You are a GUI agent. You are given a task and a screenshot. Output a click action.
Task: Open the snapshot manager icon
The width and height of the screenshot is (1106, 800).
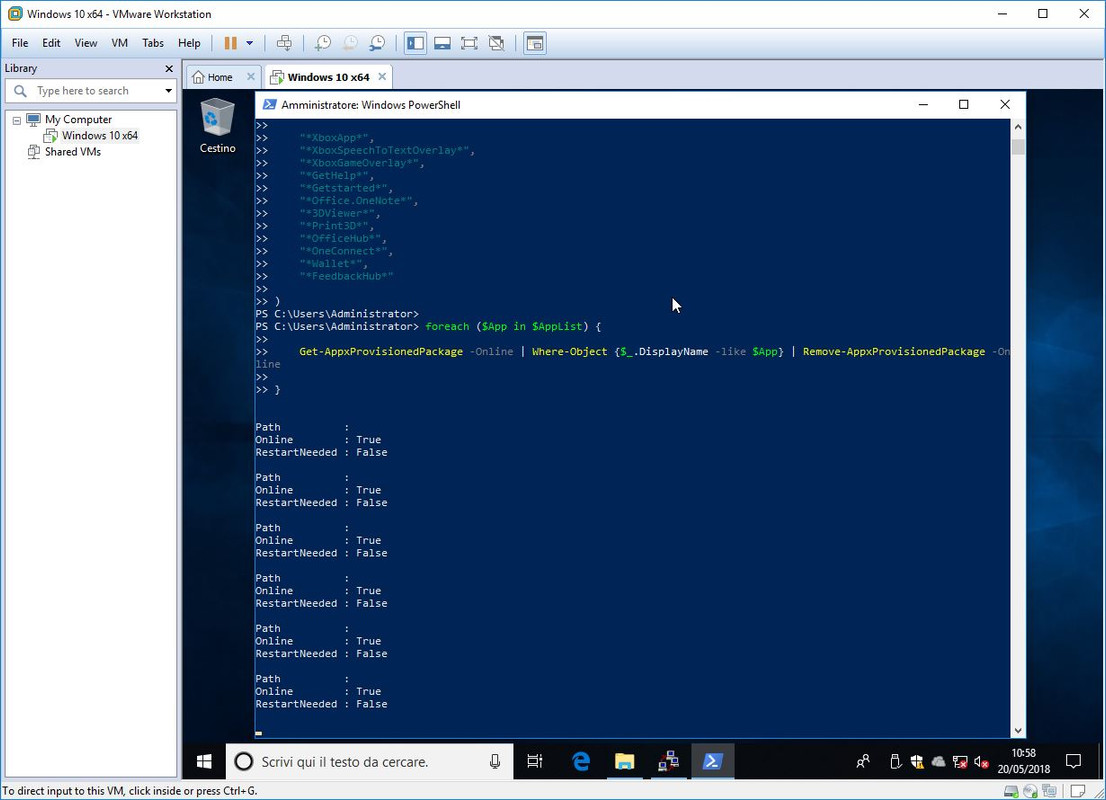pyautogui.click(x=377, y=43)
